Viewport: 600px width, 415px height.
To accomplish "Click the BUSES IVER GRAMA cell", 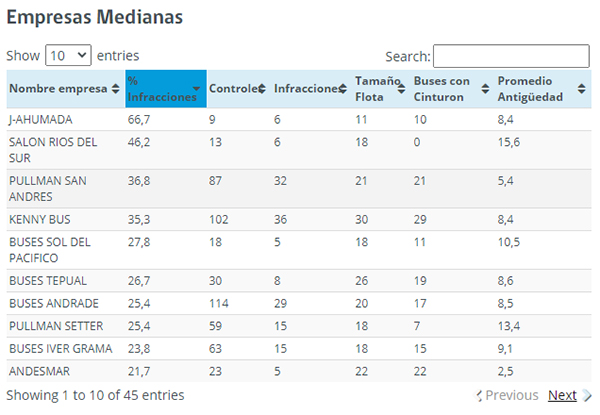I will (60, 348).
